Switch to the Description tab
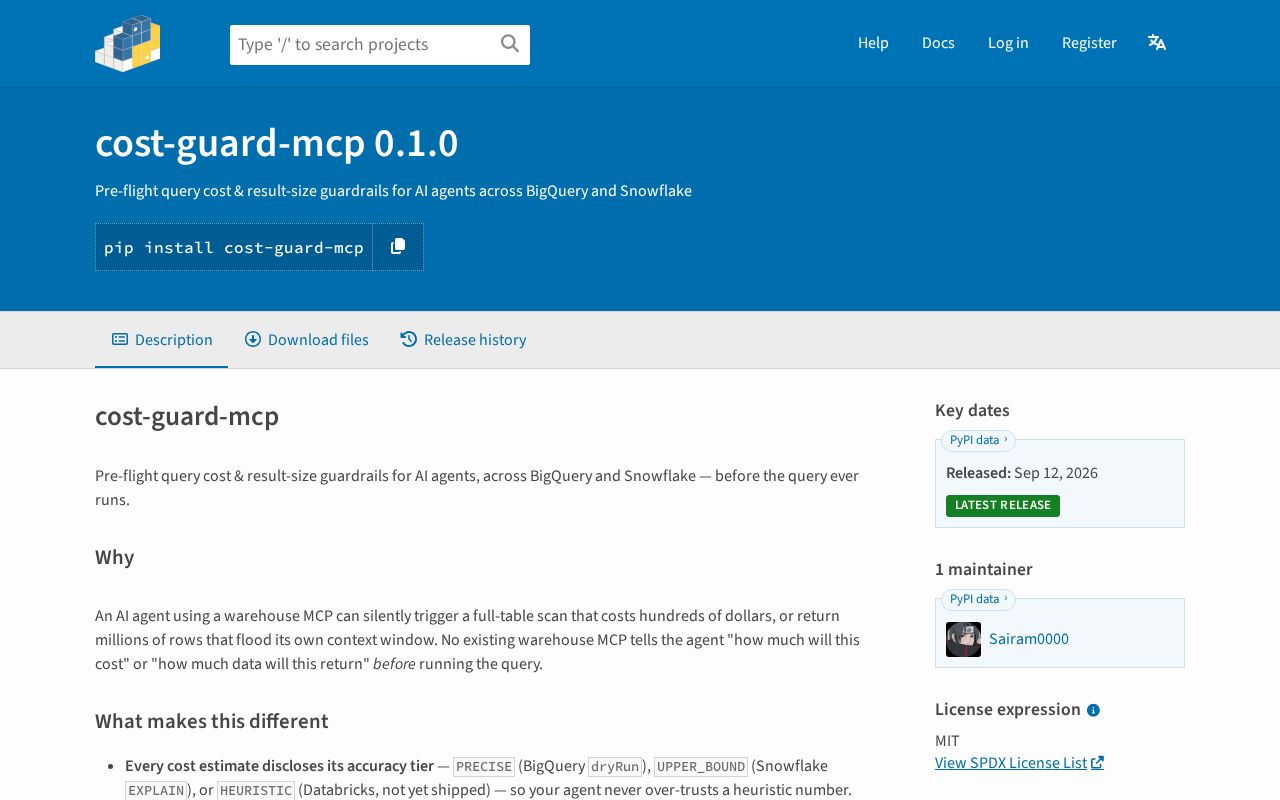1280x800 pixels. coord(161,340)
